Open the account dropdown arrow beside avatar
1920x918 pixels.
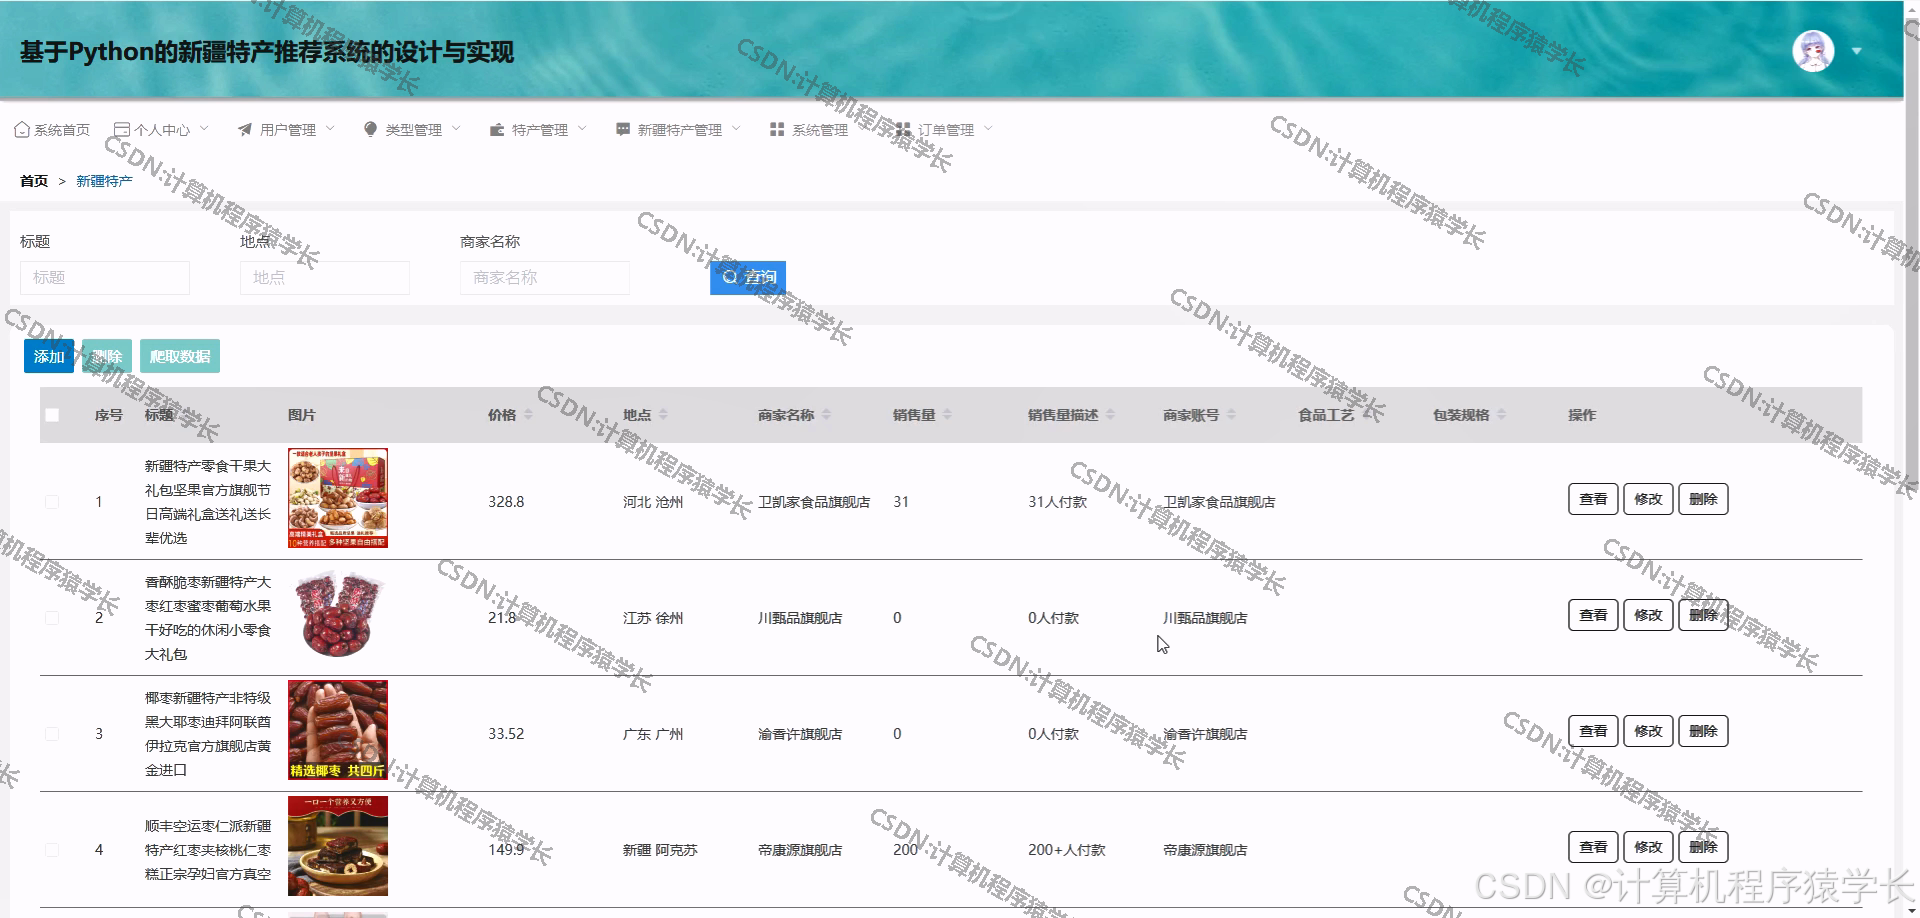coord(1856,51)
